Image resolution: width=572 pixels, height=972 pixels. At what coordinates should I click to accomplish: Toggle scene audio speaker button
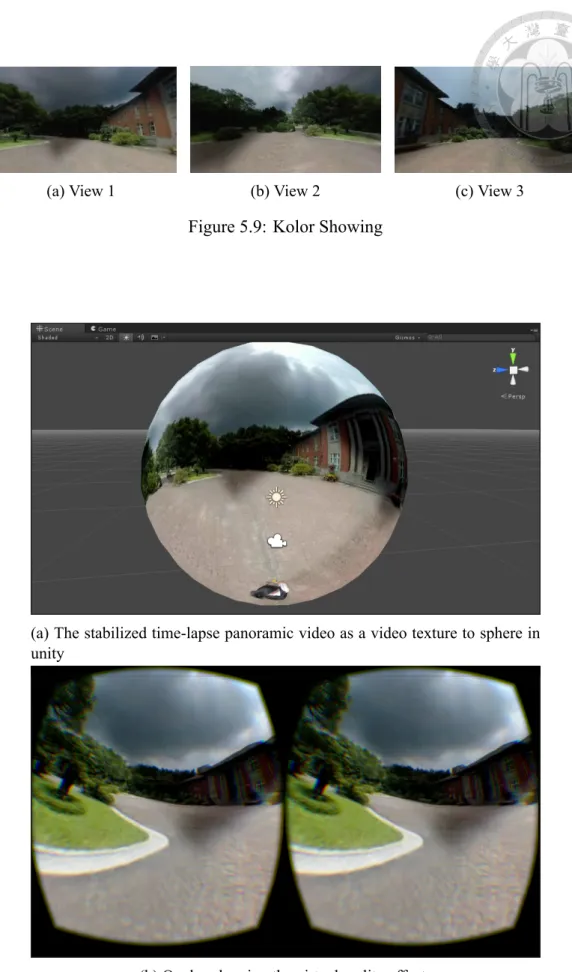[141, 337]
